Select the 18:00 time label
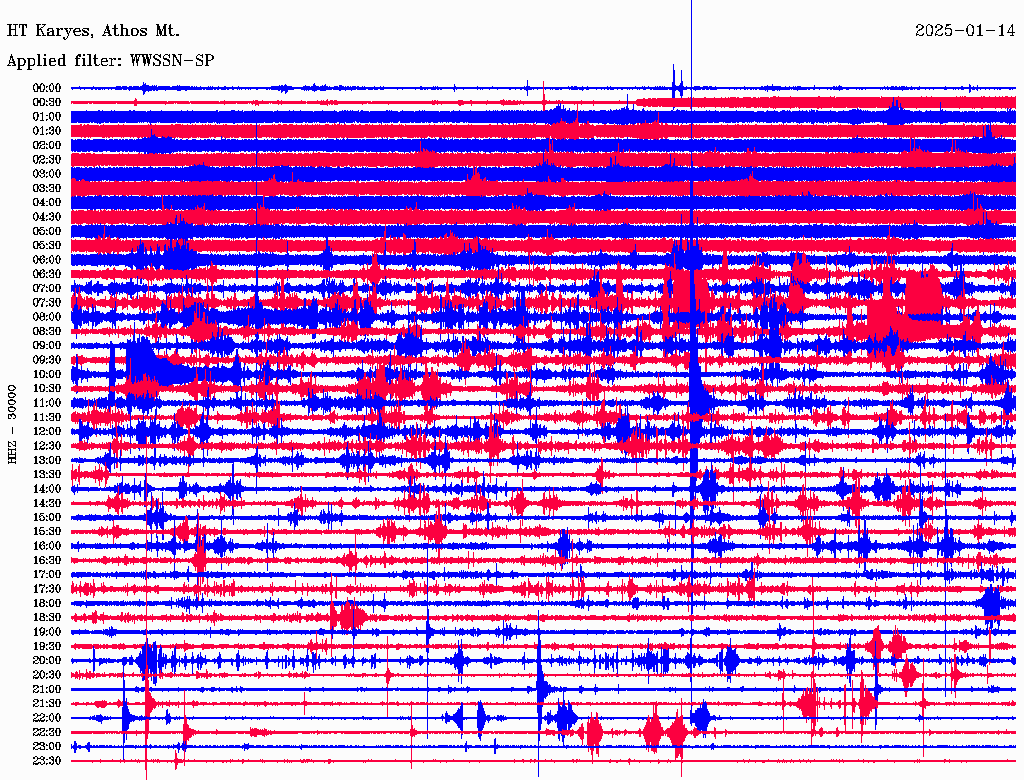This screenshot has width=1024, height=780. pyautogui.click(x=47, y=604)
